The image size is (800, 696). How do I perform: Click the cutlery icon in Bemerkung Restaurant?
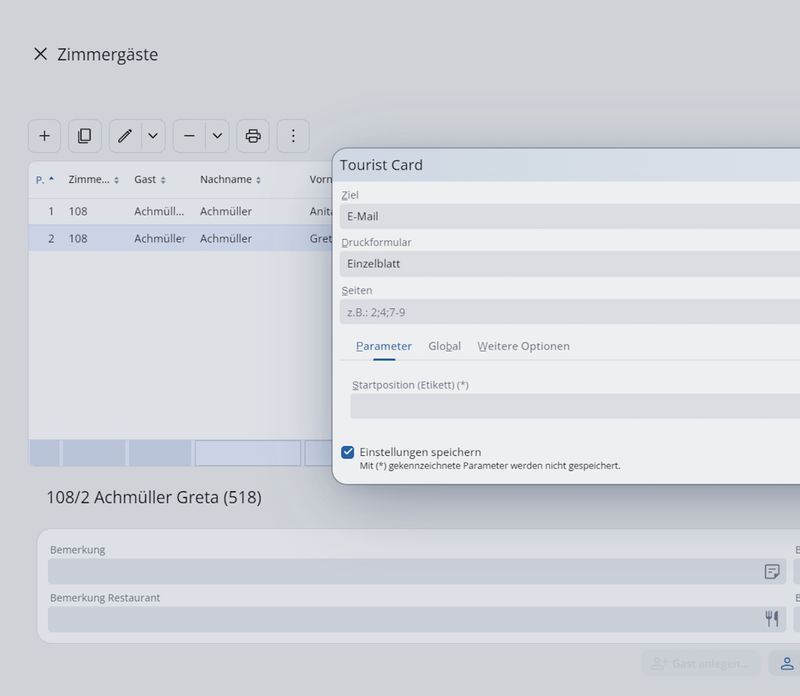771,619
